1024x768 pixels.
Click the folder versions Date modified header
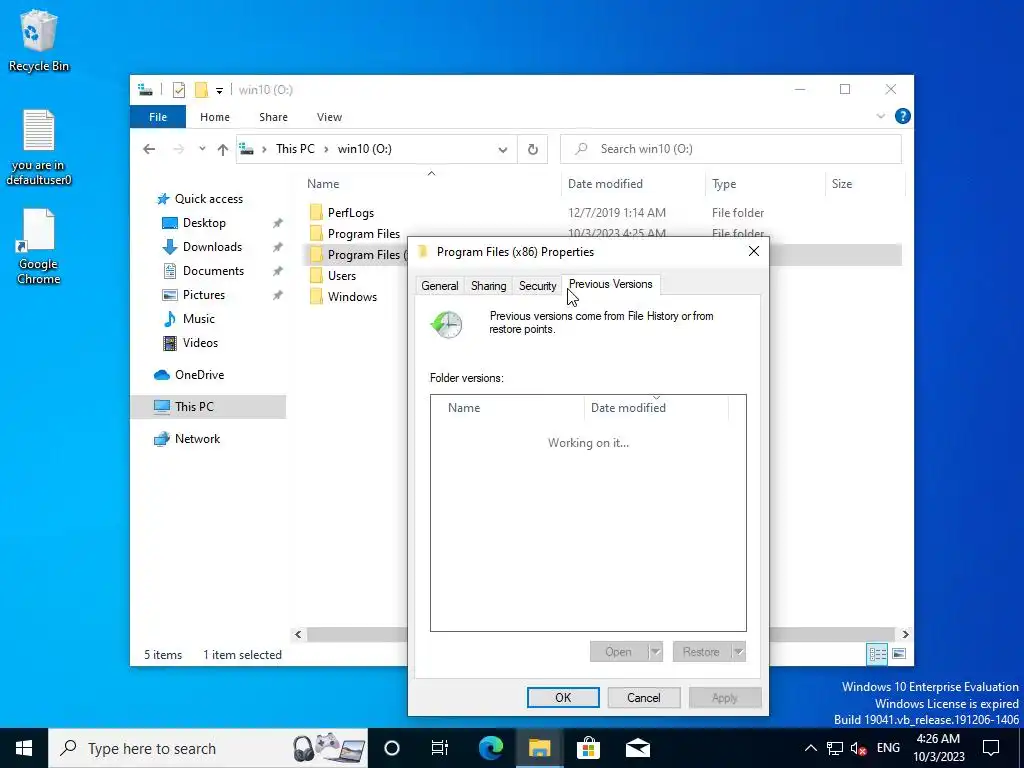656,408
